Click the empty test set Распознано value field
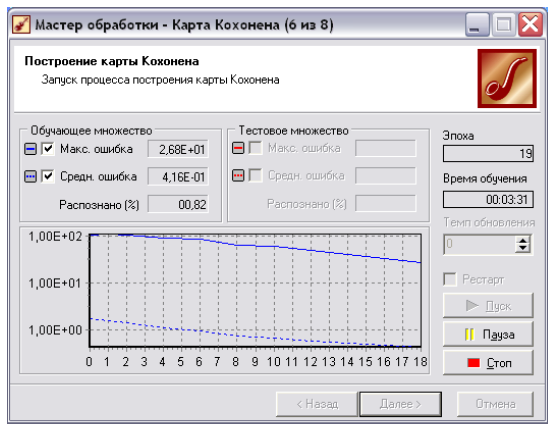Screen dimensions: 557x426 (385, 204)
